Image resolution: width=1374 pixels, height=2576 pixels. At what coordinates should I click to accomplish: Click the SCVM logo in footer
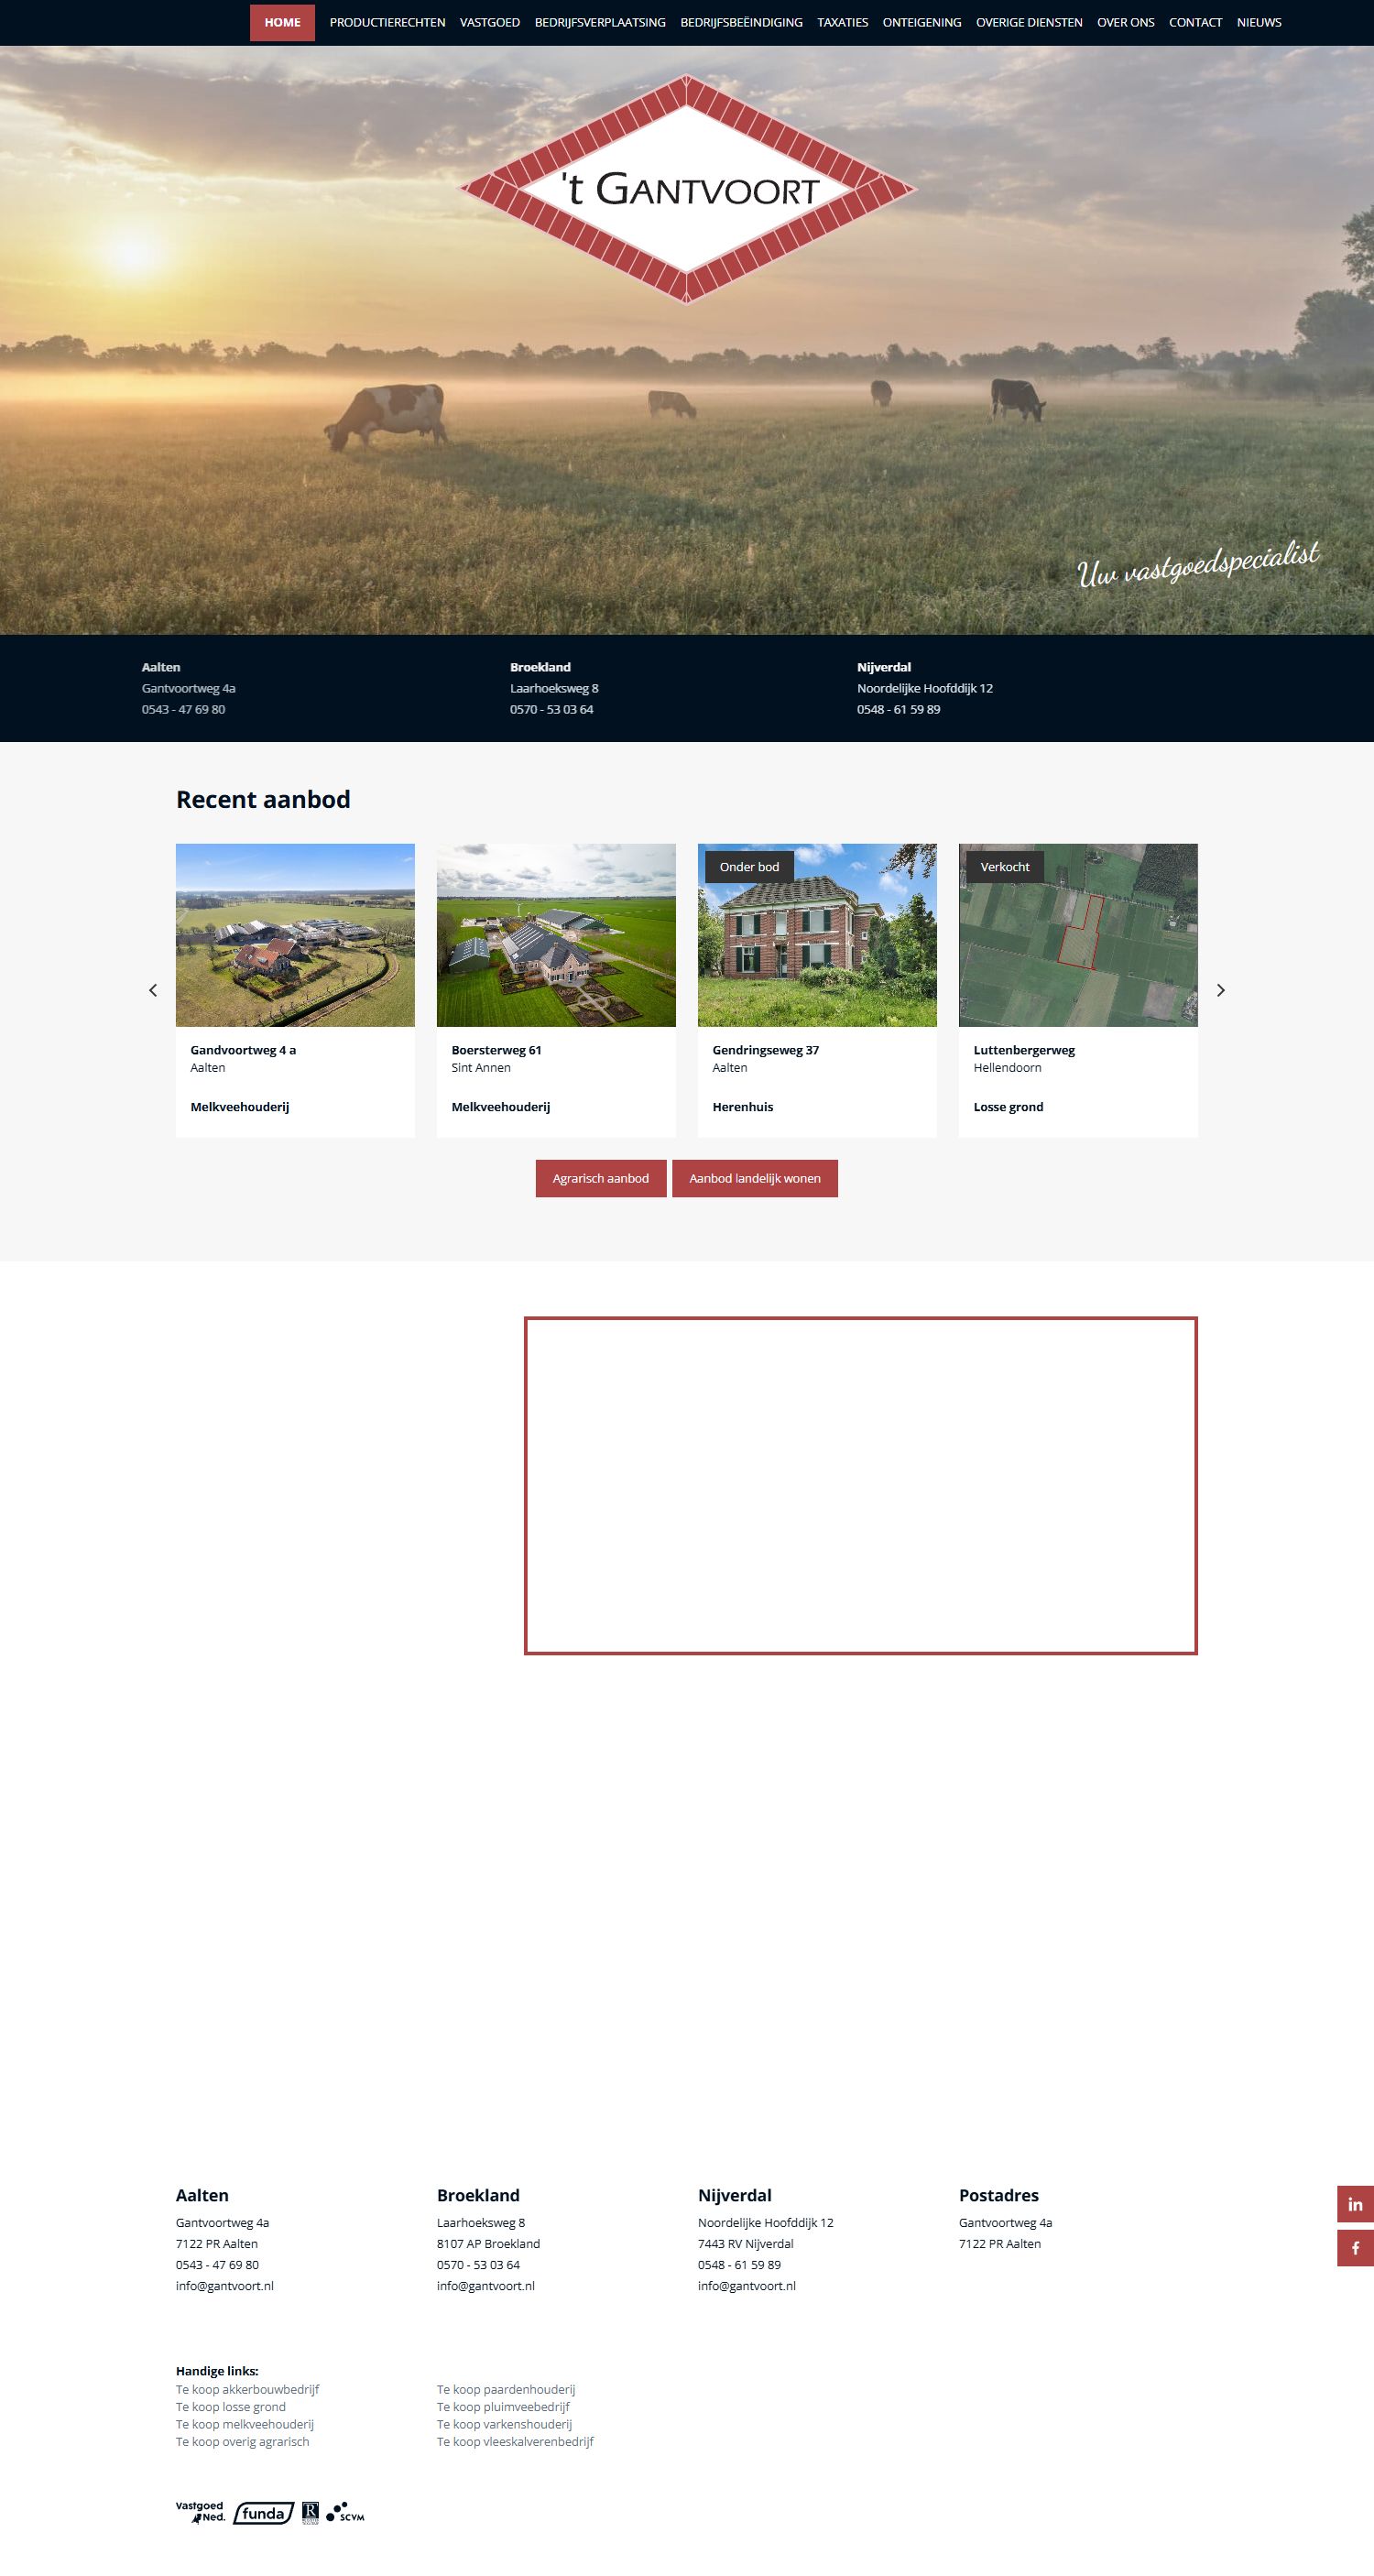345,2512
